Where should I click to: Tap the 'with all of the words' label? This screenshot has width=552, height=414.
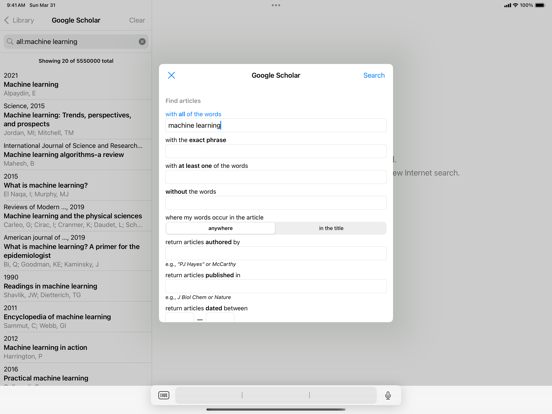193,114
